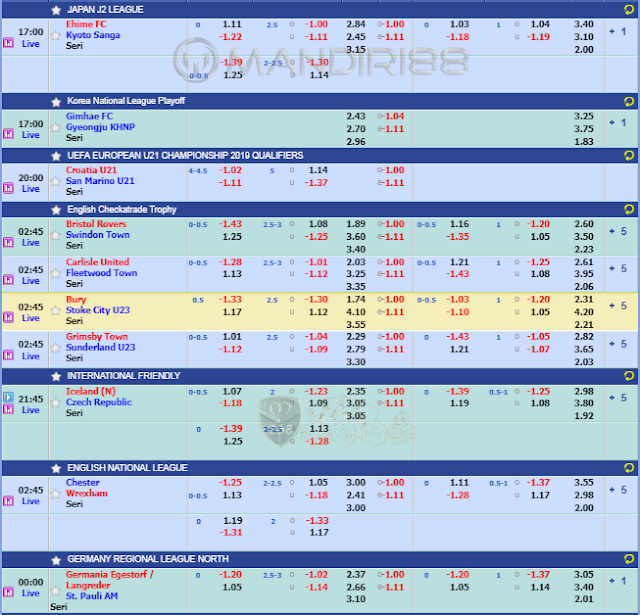Open stats icon for Germania Egestorf match

[8, 593]
